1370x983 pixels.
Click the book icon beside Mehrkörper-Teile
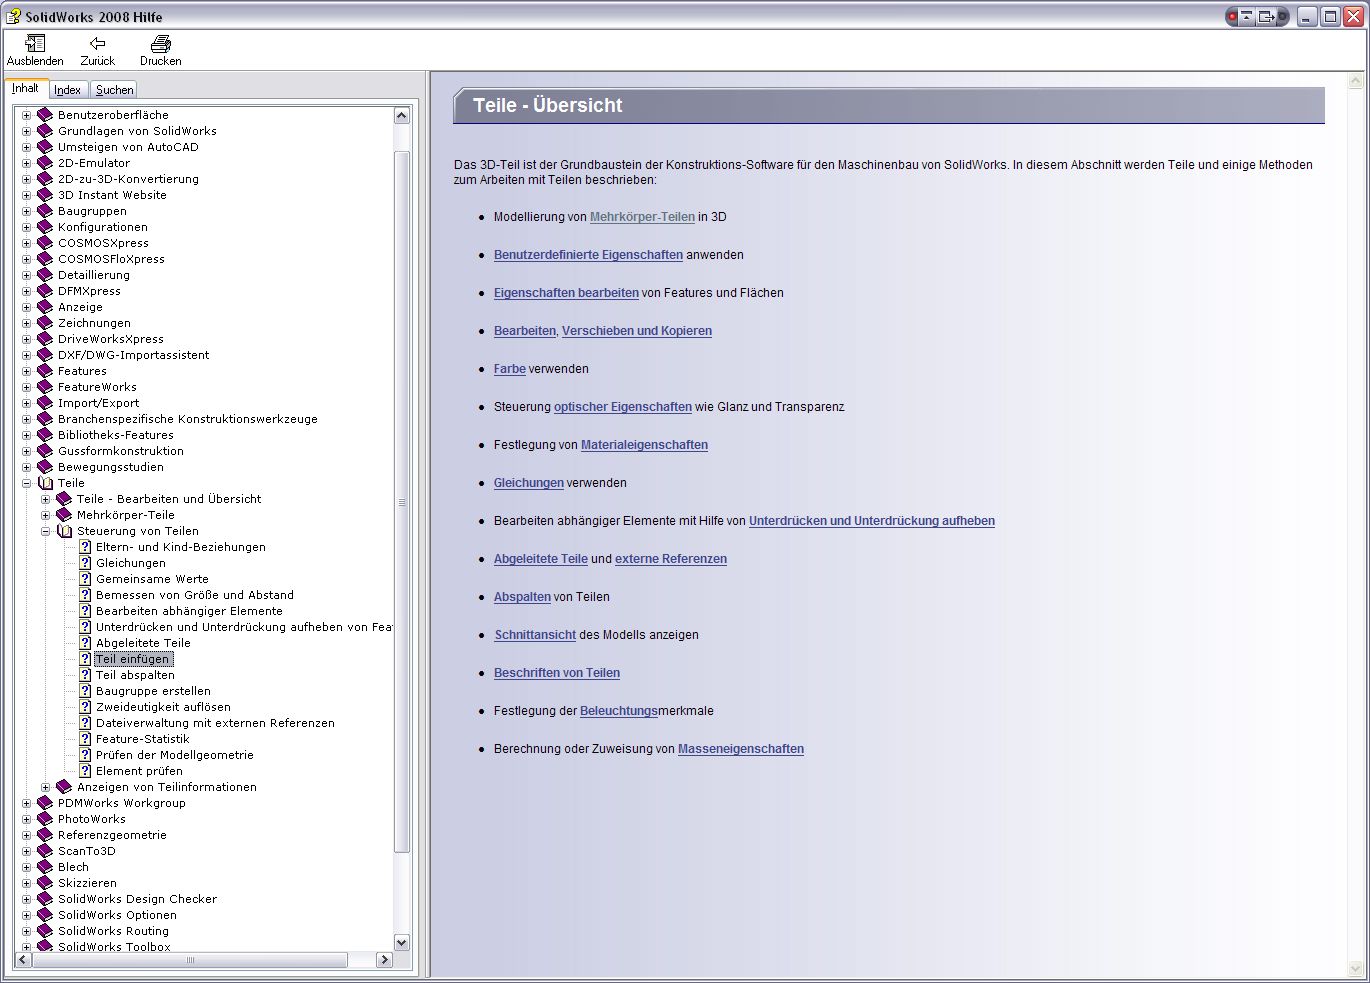pyautogui.click(x=64, y=515)
